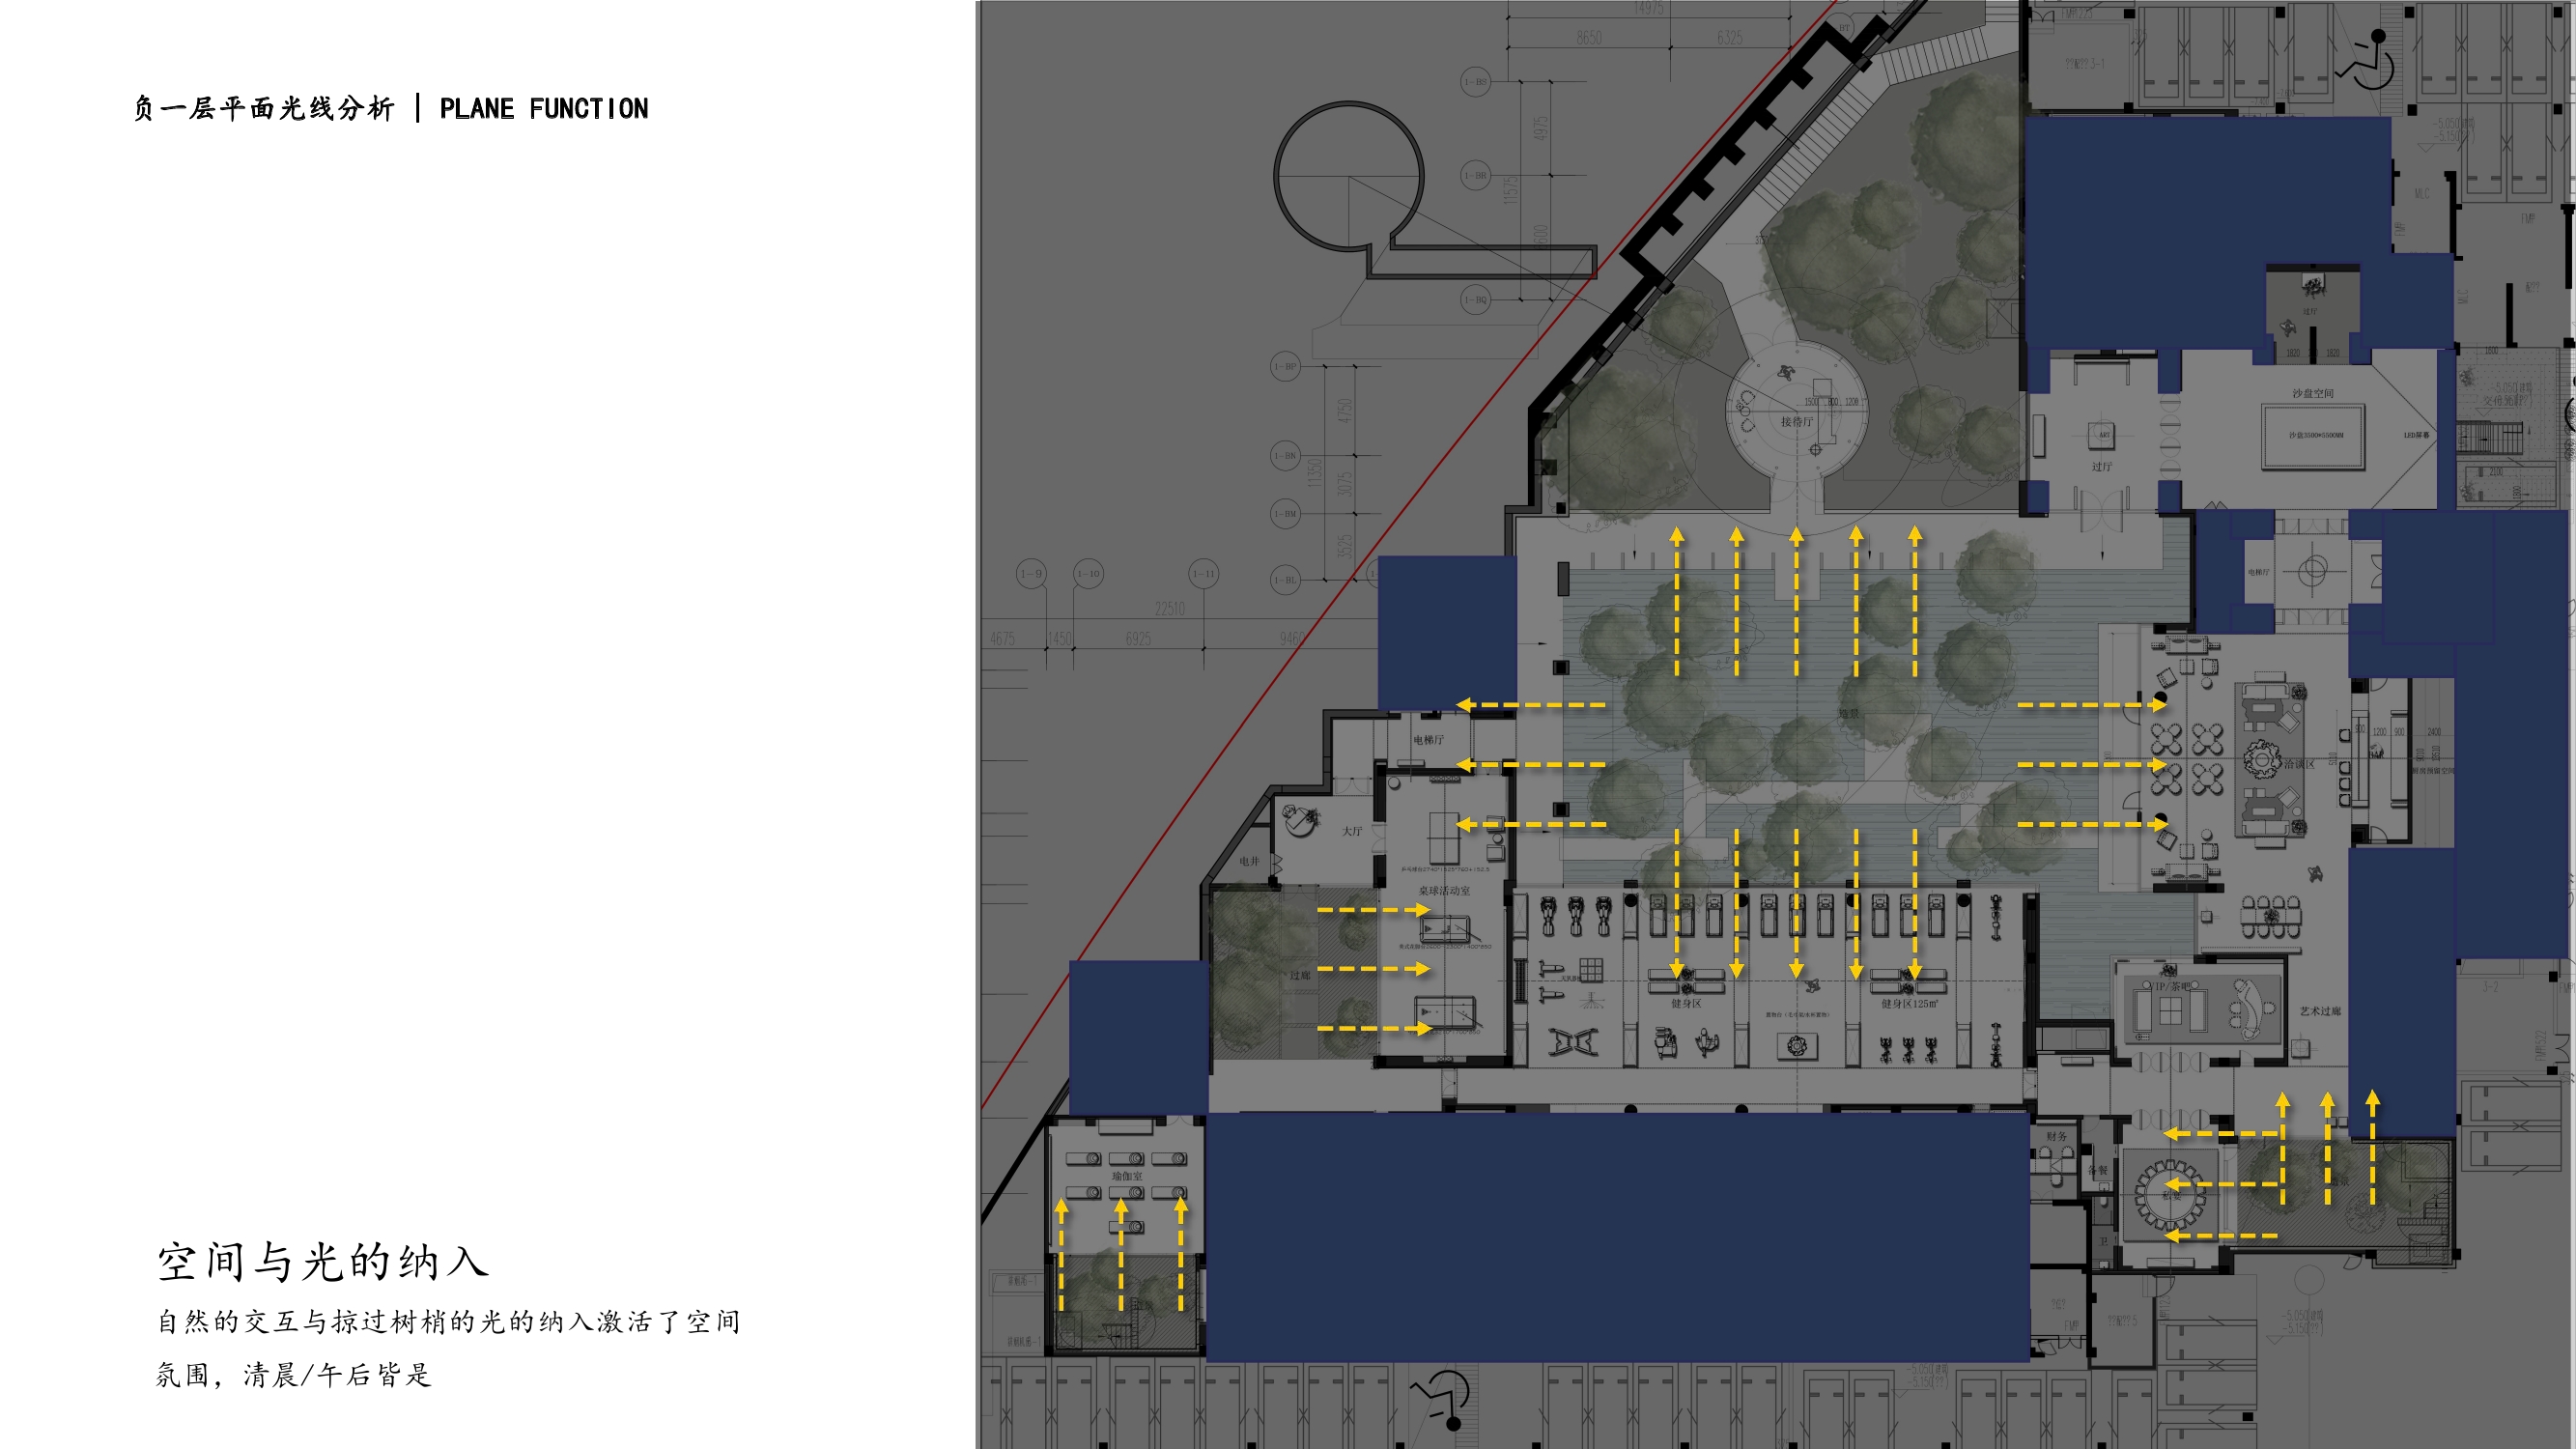Viewport: 2576px width, 1449px height.
Task: Click the wheelchair symbol in bottom parking row
Action: 1443,1398
